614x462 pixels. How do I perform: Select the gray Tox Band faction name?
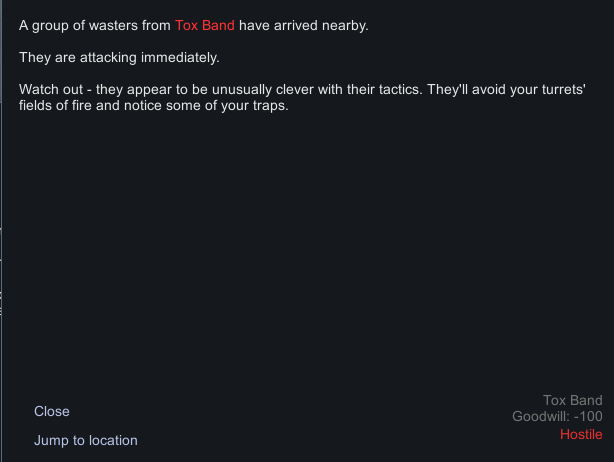pos(572,401)
